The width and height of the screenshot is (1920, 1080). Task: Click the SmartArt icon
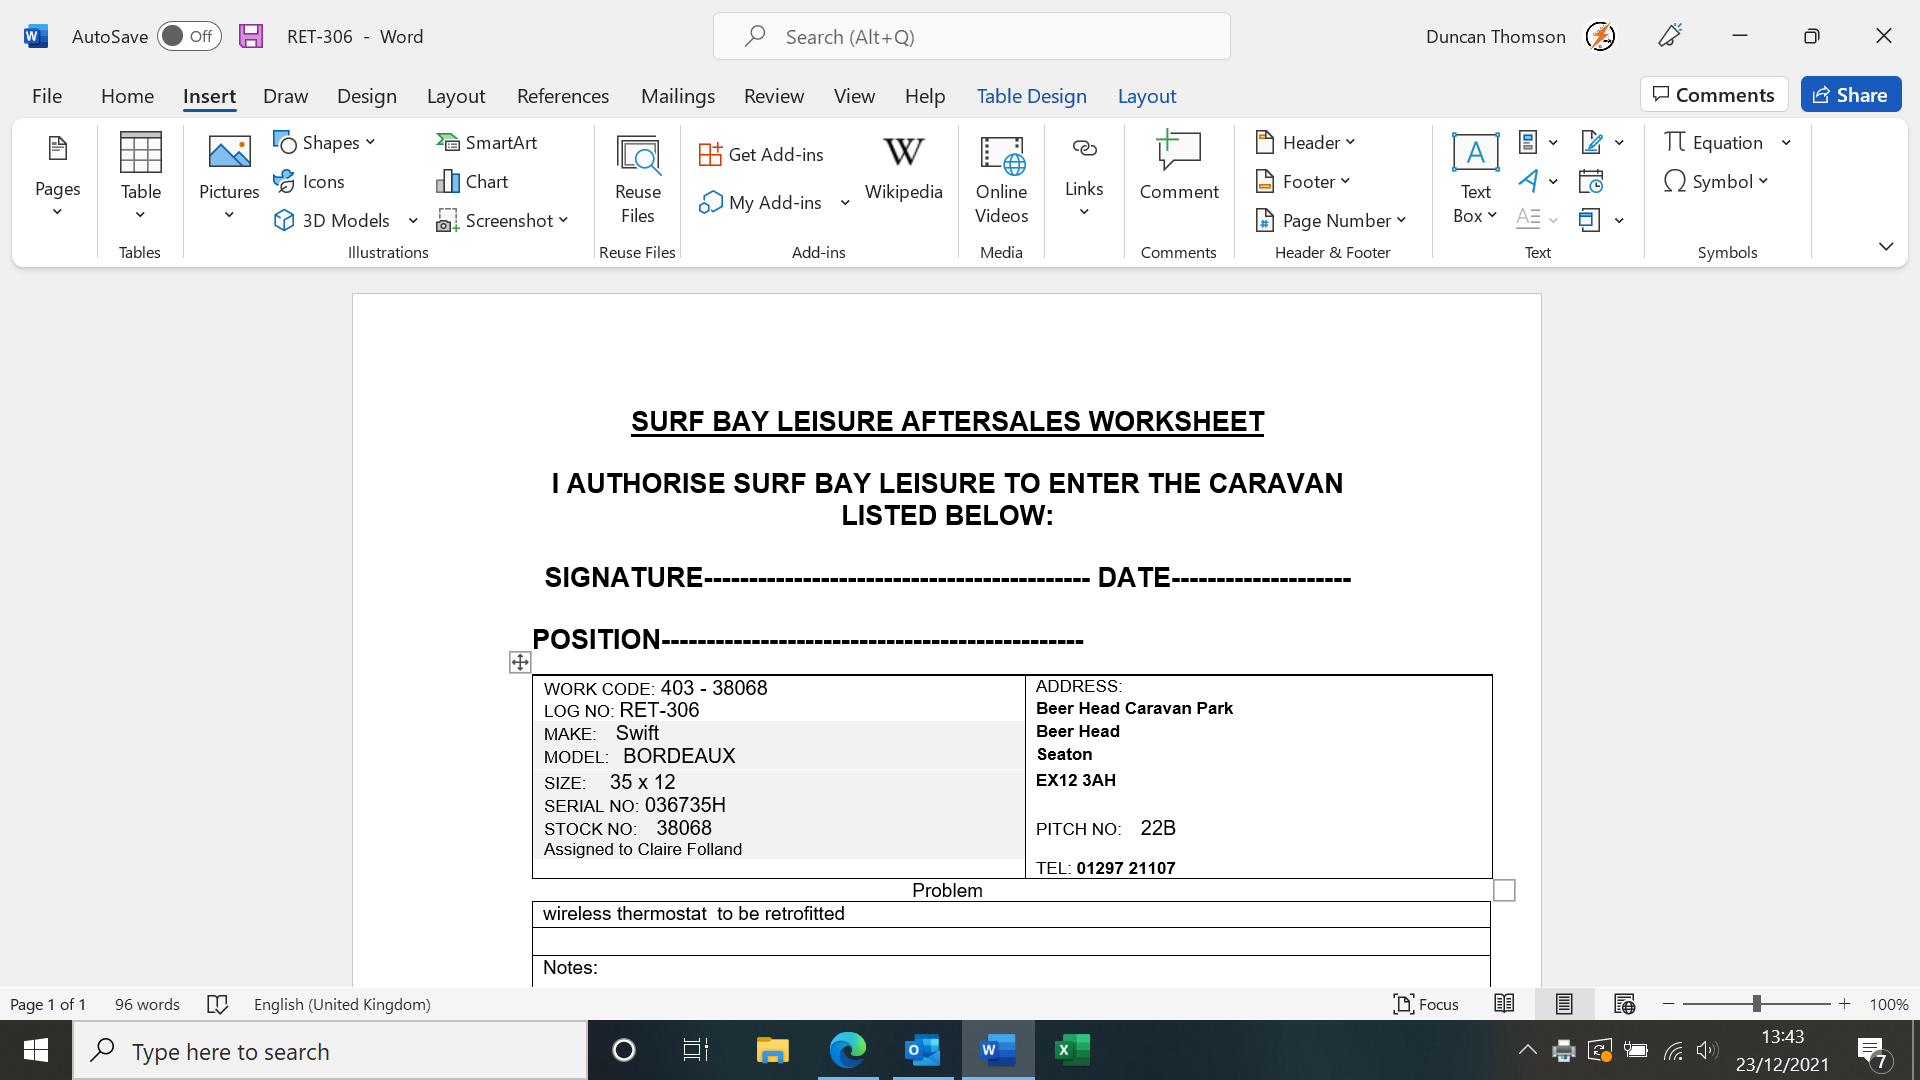(x=448, y=142)
